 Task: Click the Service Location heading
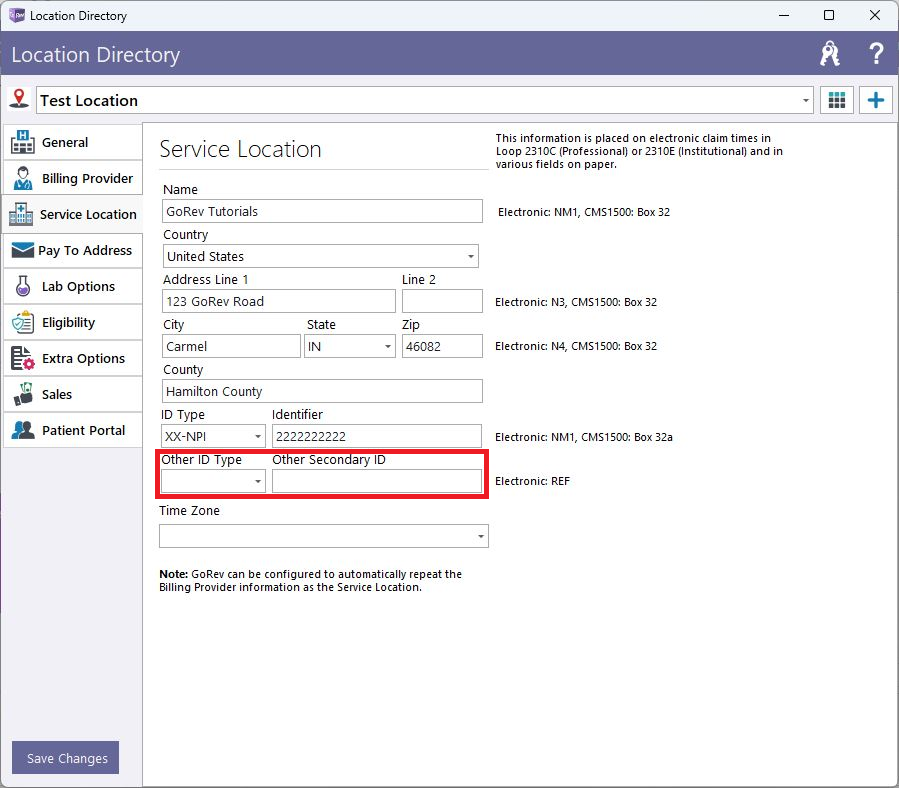point(240,149)
